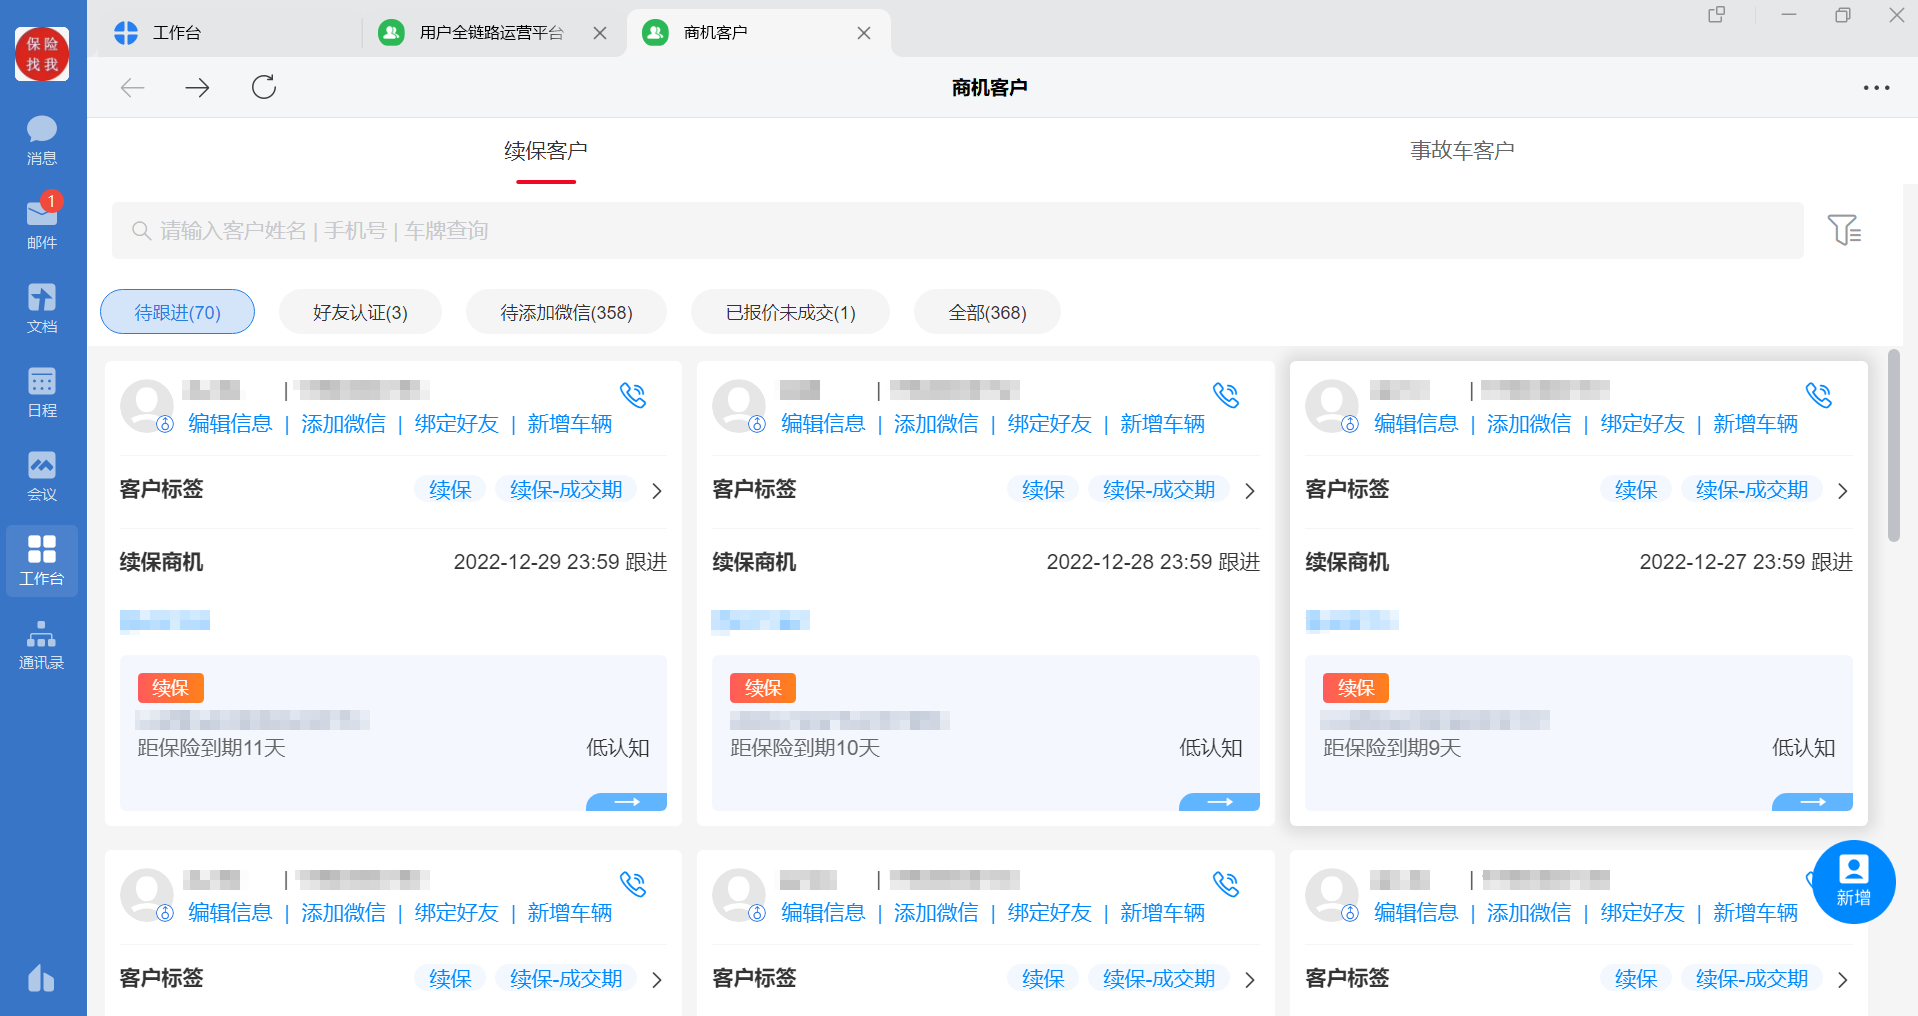Open the 通讯录 contacts sidebar icon
This screenshot has height=1016, width=1918.
(42, 644)
